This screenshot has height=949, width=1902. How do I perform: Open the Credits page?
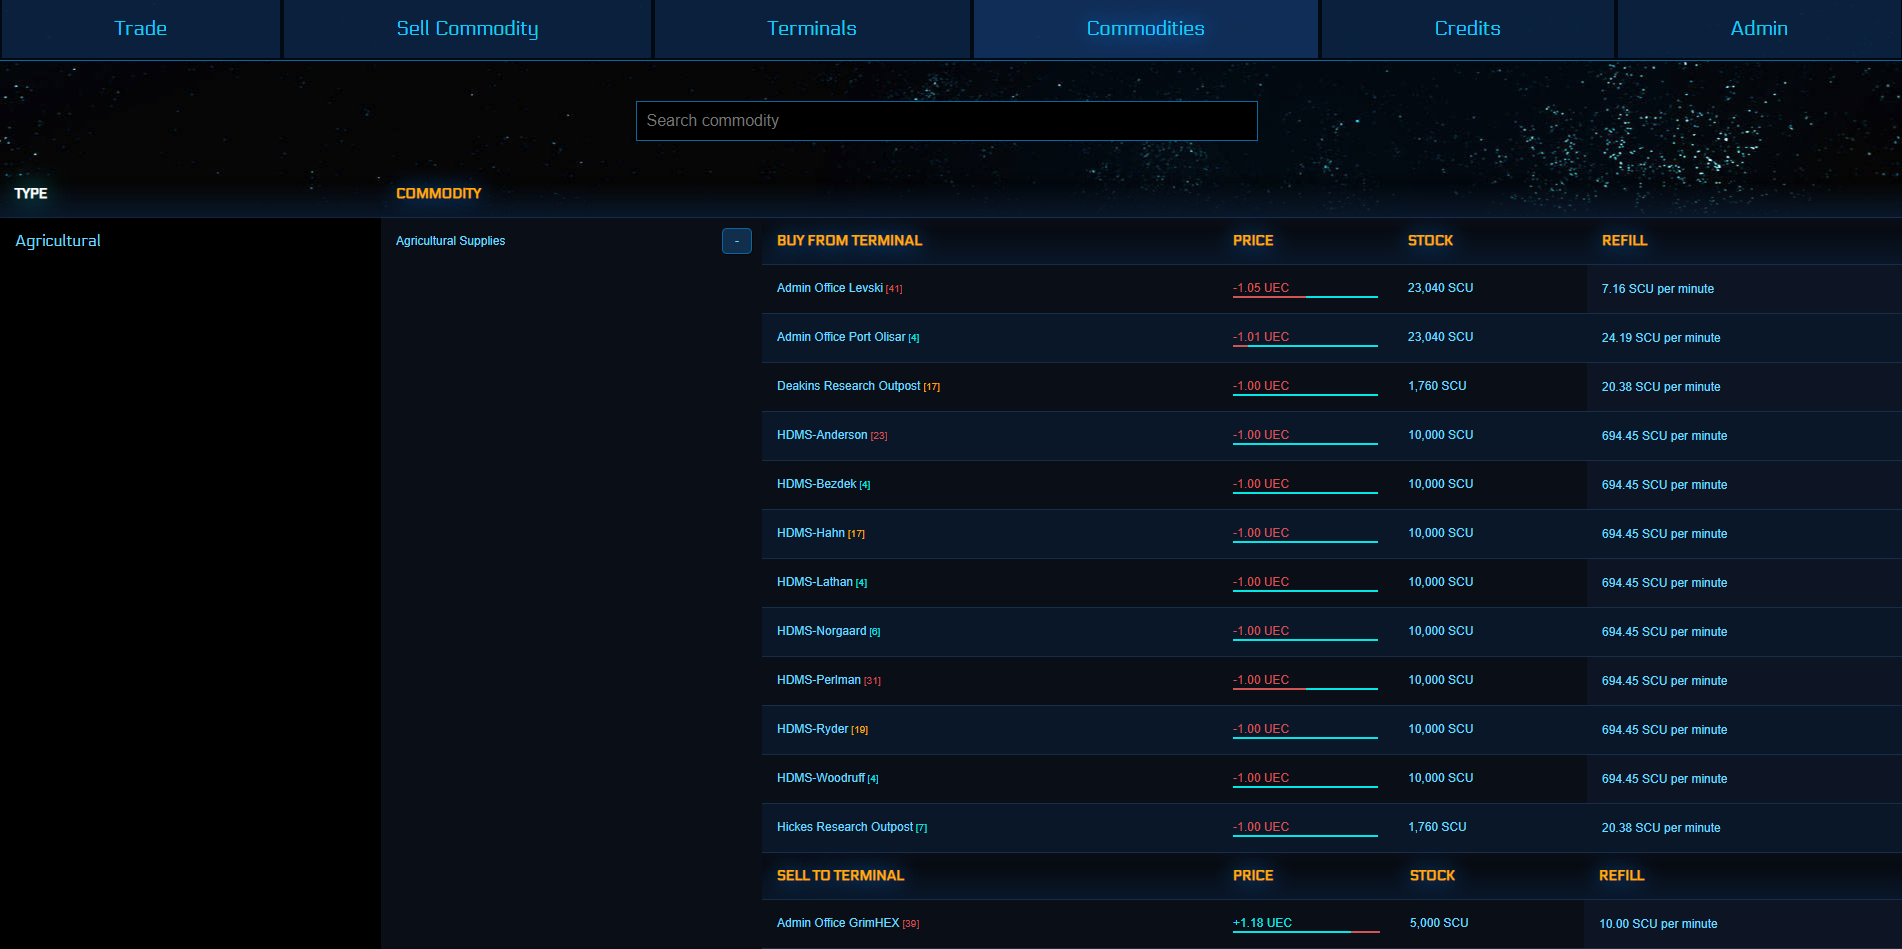(x=1466, y=28)
